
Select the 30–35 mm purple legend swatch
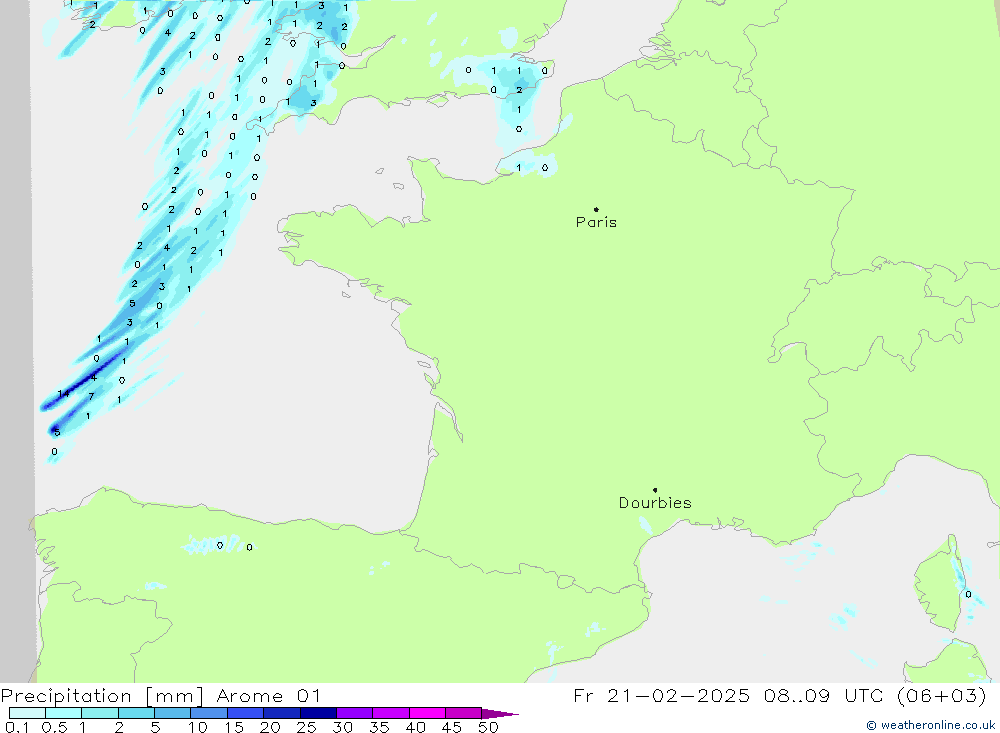354,713
